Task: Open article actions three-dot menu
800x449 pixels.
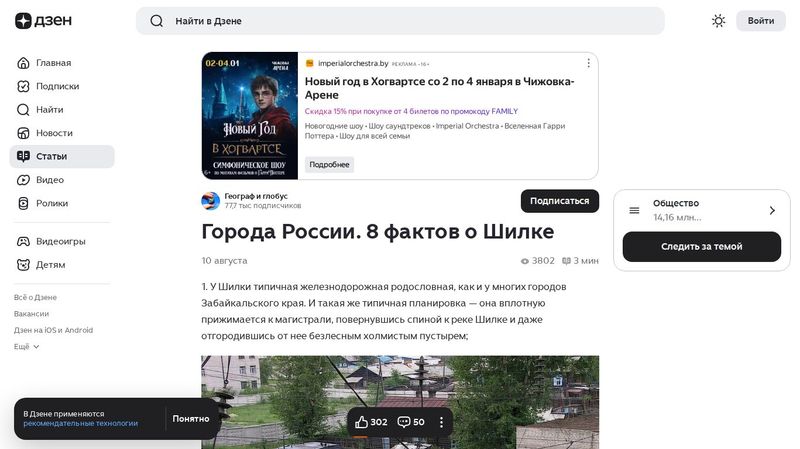Action: pos(441,422)
